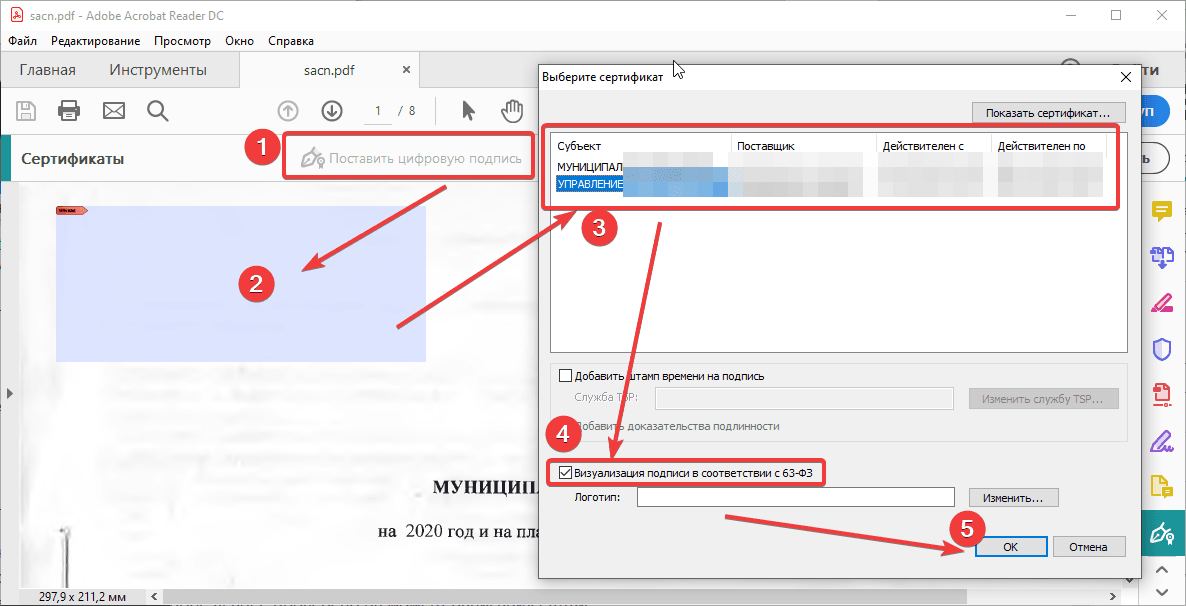This screenshot has width=1186, height=606.
Task: Click the 'Логотип' path input field
Action: (795, 497)
